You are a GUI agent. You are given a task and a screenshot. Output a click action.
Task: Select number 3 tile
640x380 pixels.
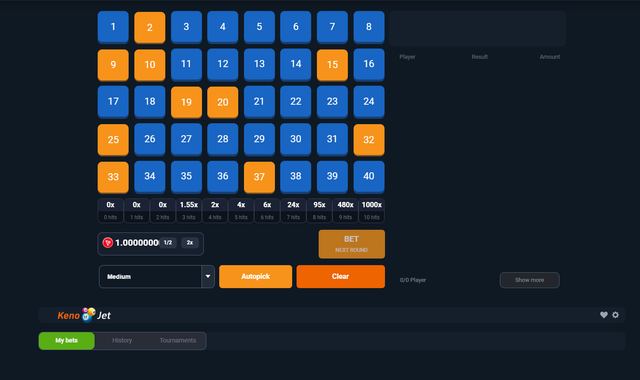[x=186, y=27]
